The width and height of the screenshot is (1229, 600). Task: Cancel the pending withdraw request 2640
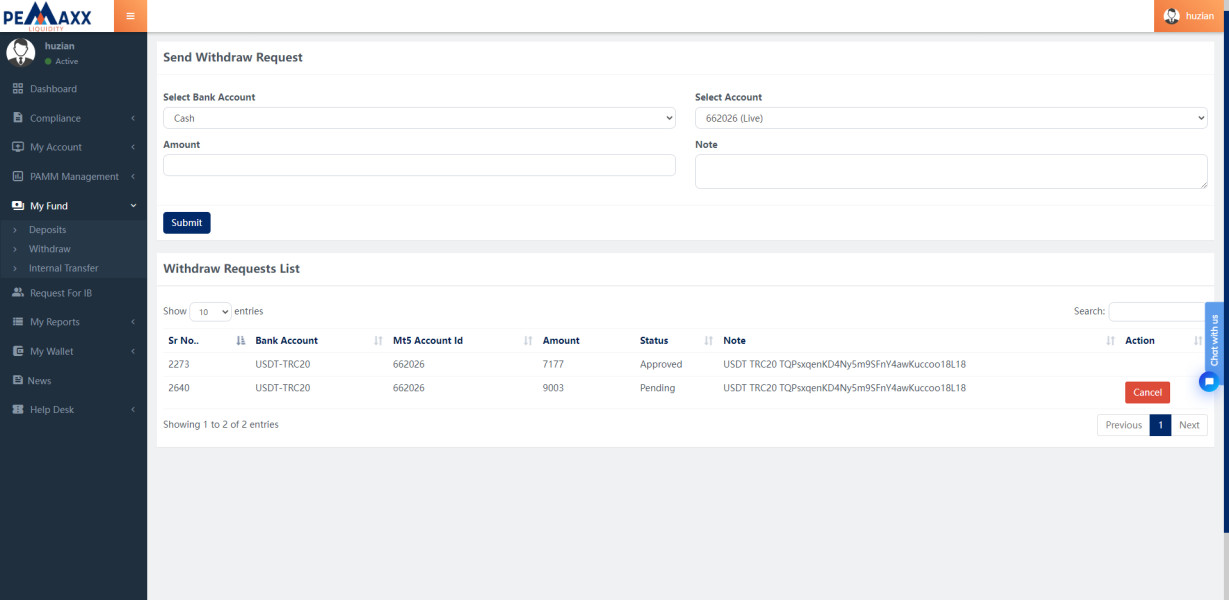click(1147, 393)
